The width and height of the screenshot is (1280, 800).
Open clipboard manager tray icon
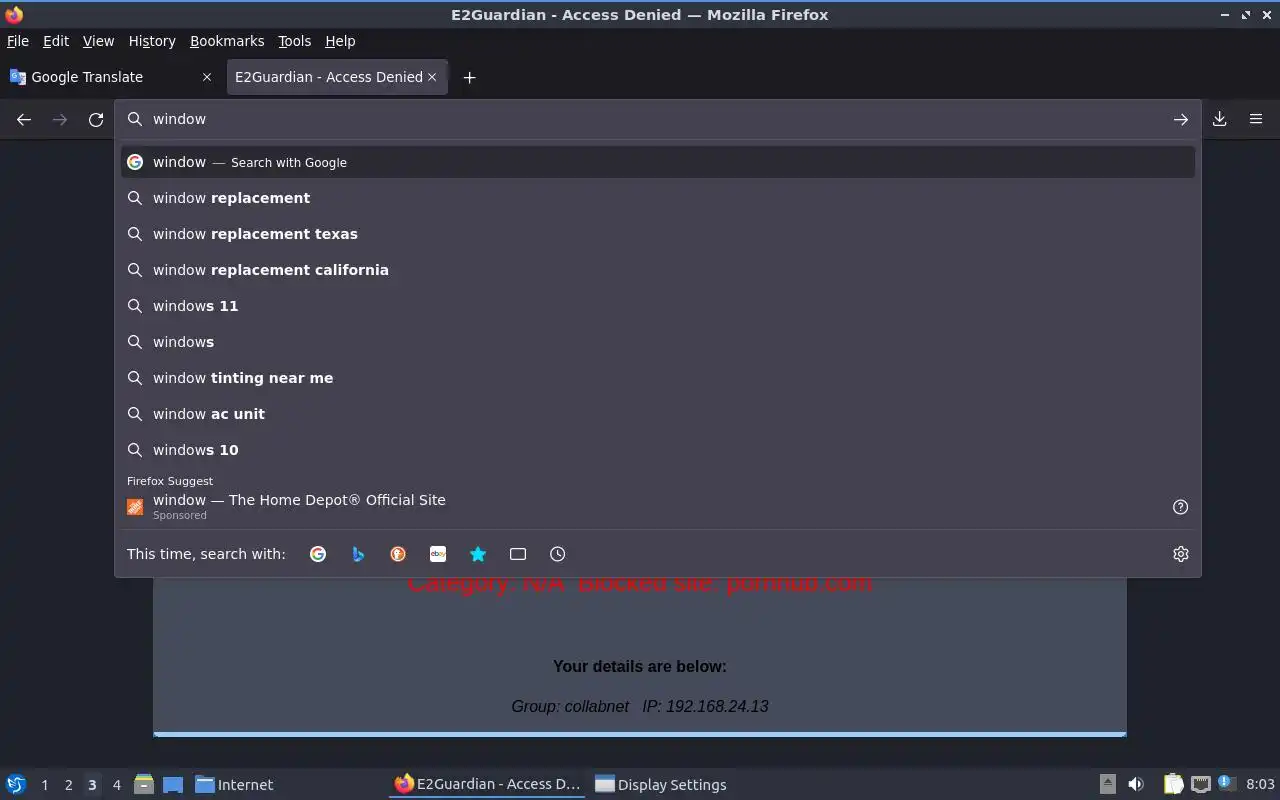coord(1173,784)
